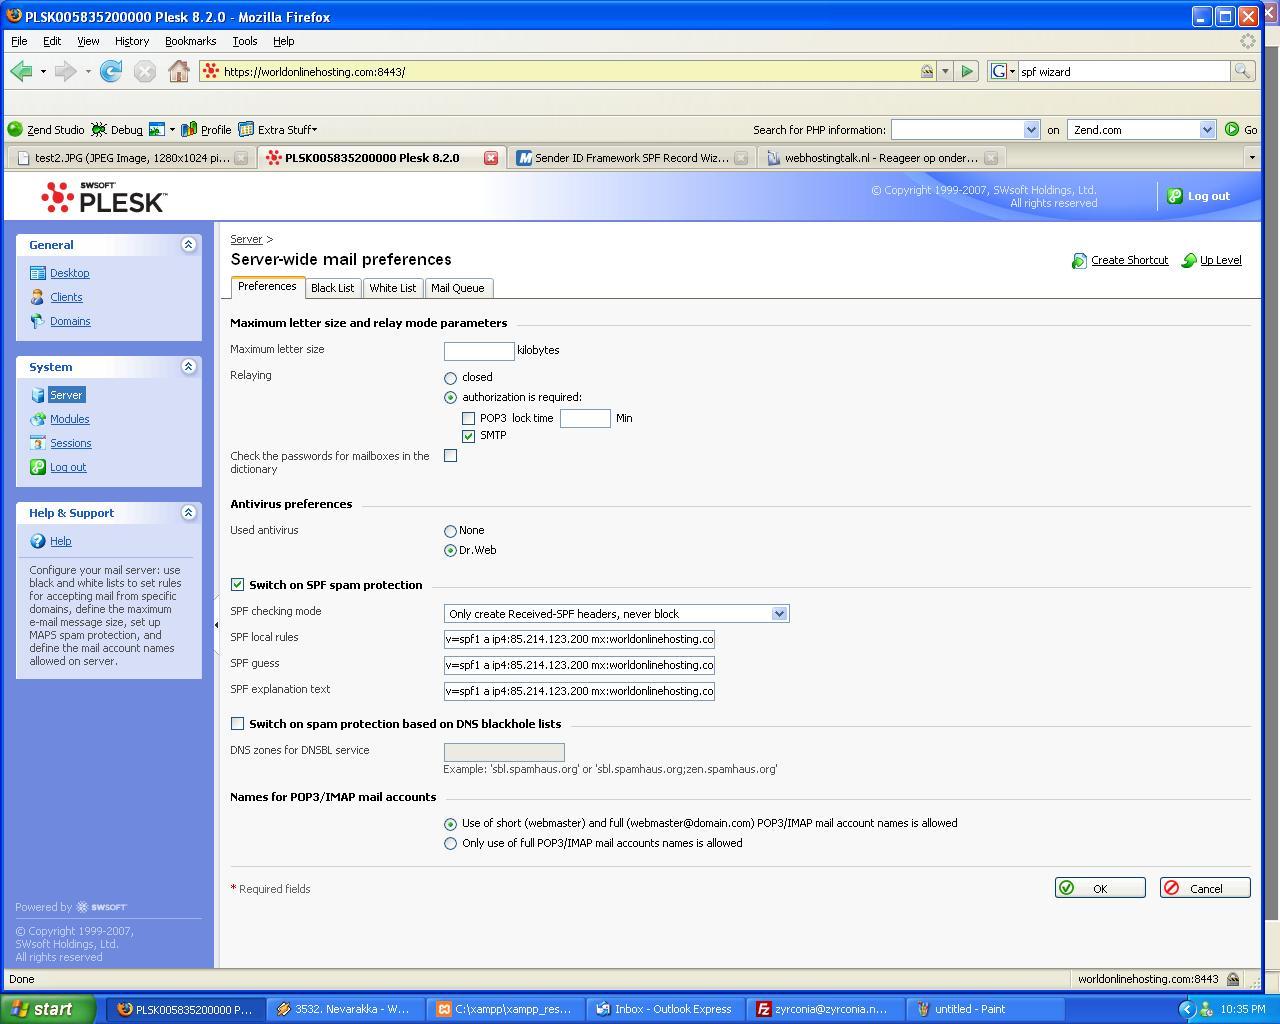Follow the Up Level link
The width and height of the screenshot is (1280, 1024).
pos(1220,260)
